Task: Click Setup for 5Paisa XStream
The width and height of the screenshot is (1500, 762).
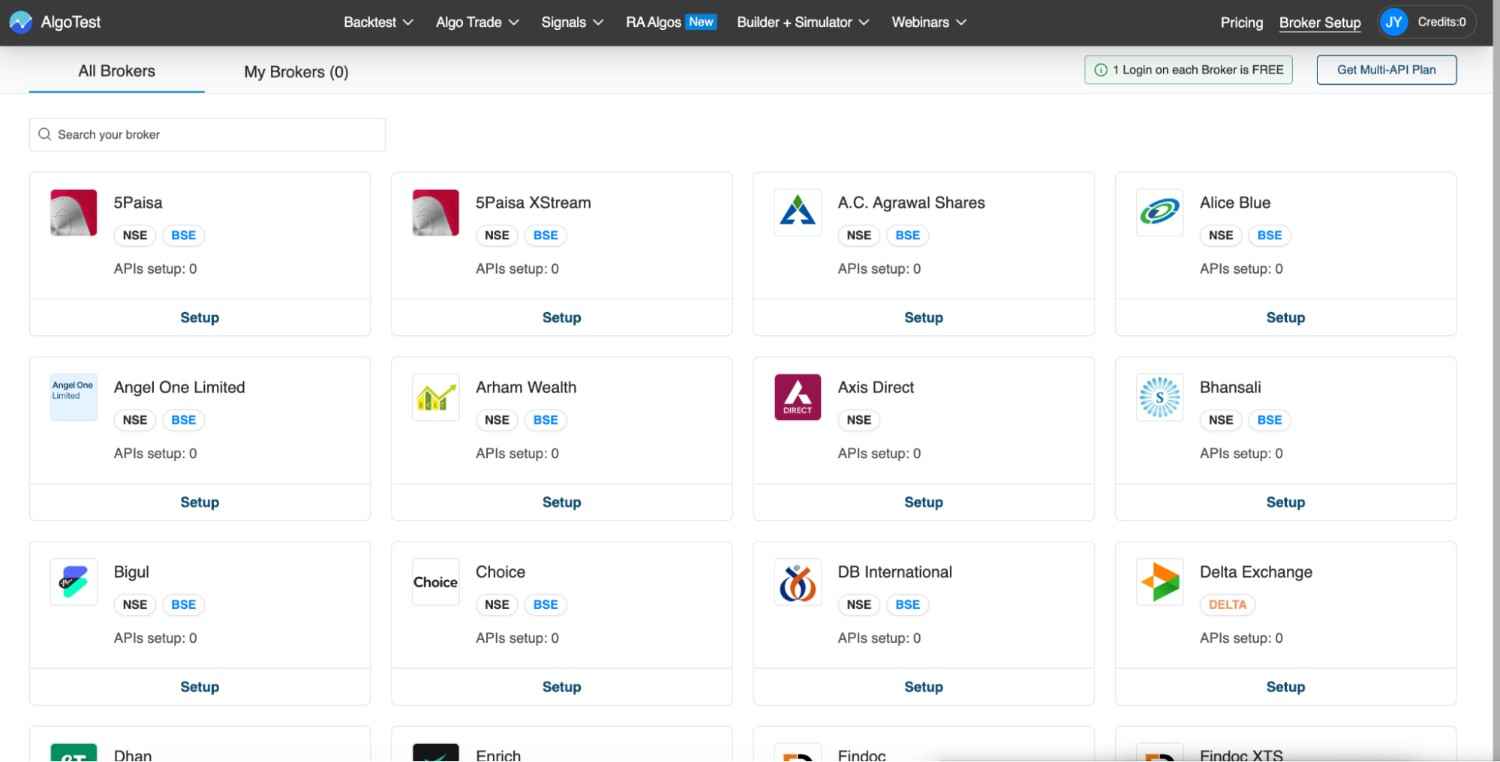Action: click(x=561, y=317)
